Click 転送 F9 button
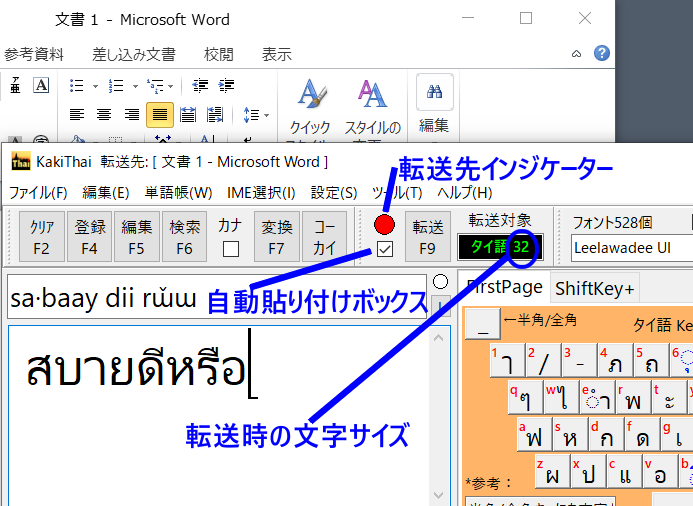Screen dimensions: 693x506 [x=427, y=236]
